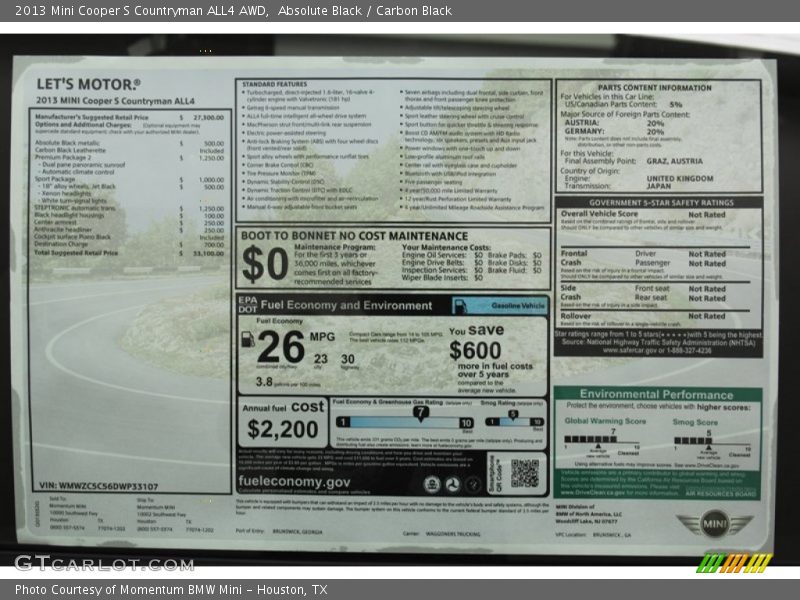Click the Fuel Economy and Environment header
The width and height of the screenshot is (800, 600).
point(346,305)
